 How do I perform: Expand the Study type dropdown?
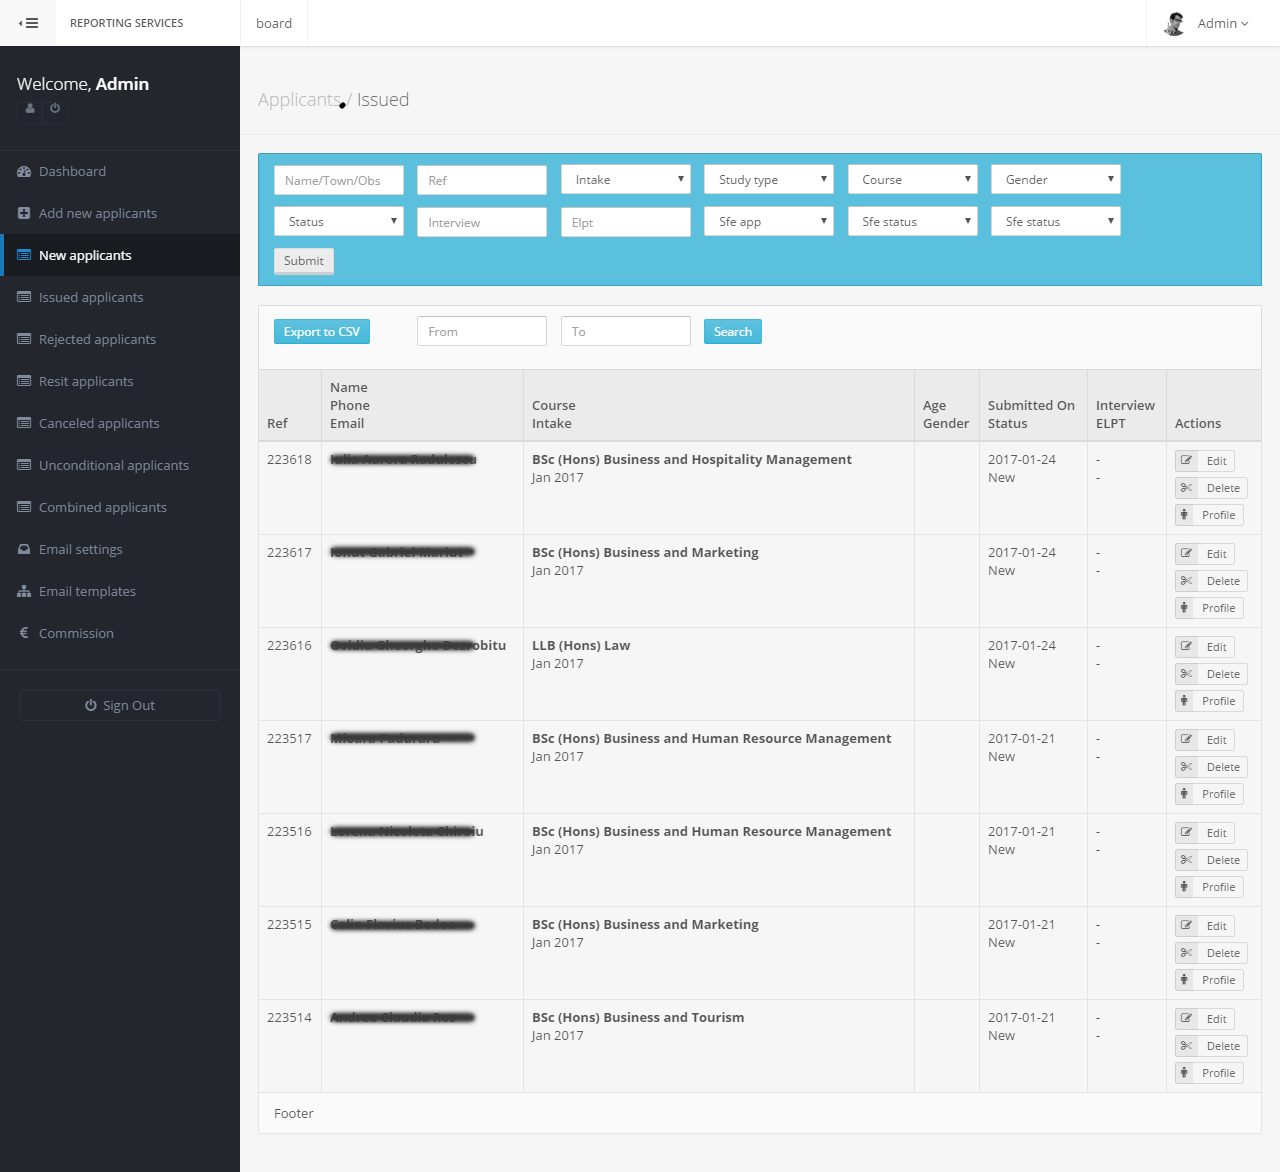(x=768, y=180)
